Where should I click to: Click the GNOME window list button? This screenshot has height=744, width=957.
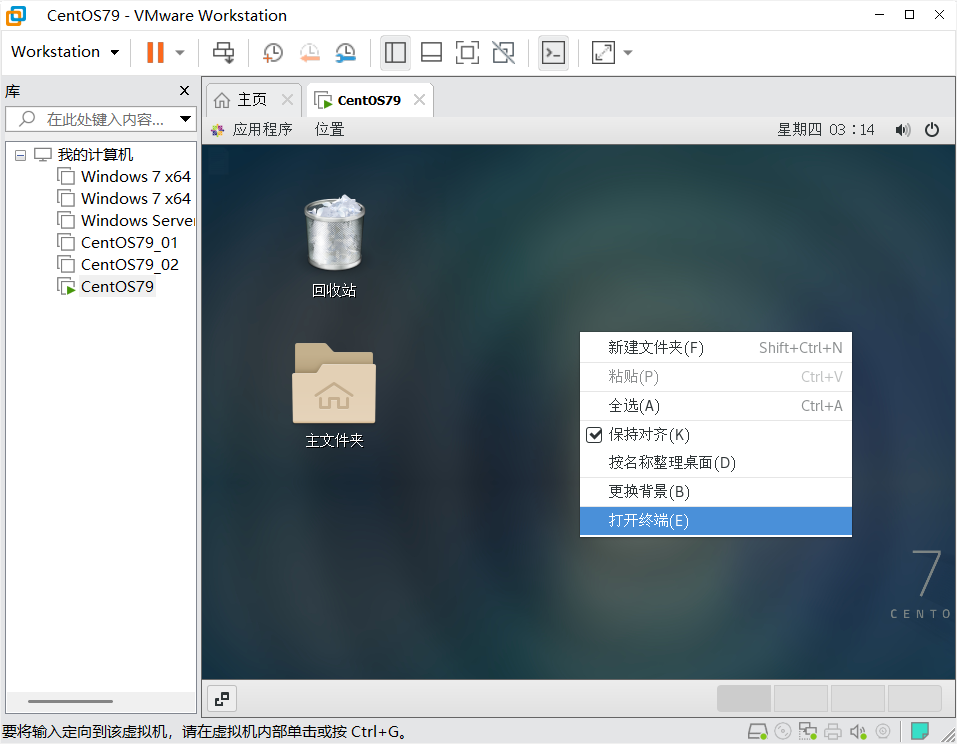click(x=222, y=699)
